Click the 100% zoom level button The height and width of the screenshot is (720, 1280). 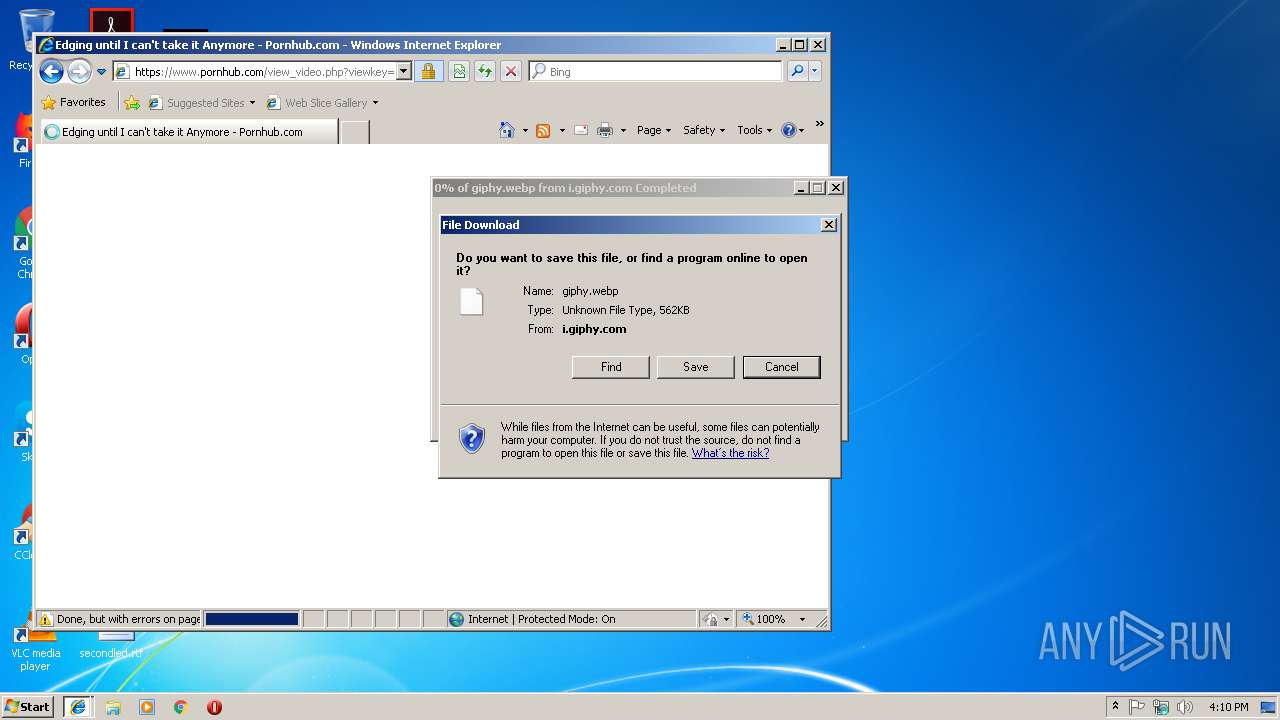coord(764,619)
